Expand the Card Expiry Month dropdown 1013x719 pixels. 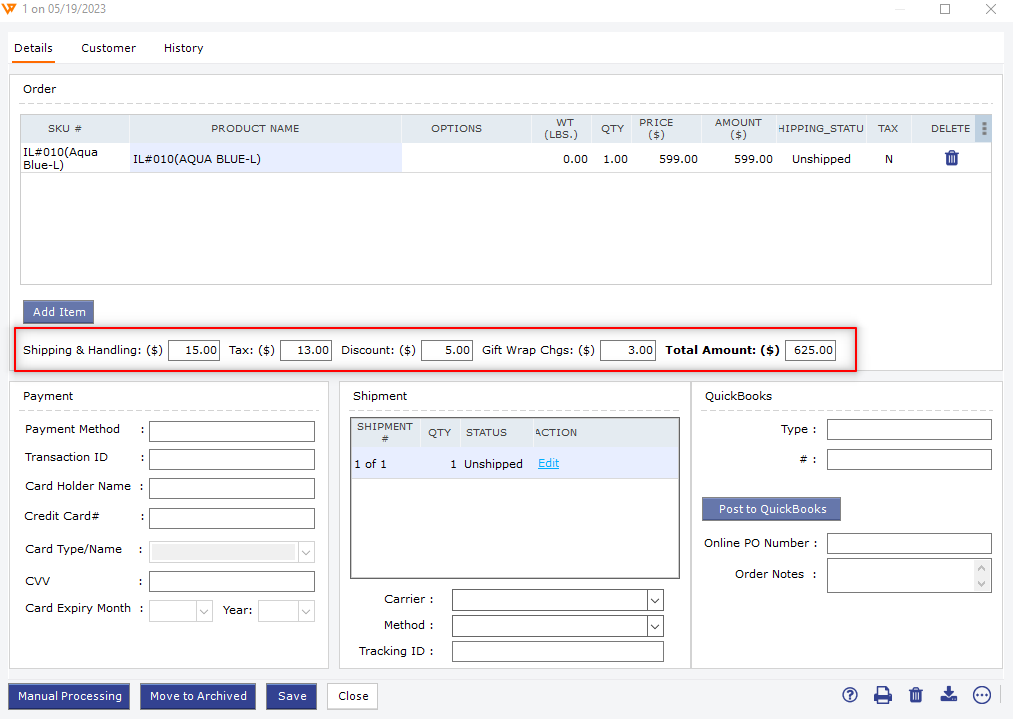[204, 611]
